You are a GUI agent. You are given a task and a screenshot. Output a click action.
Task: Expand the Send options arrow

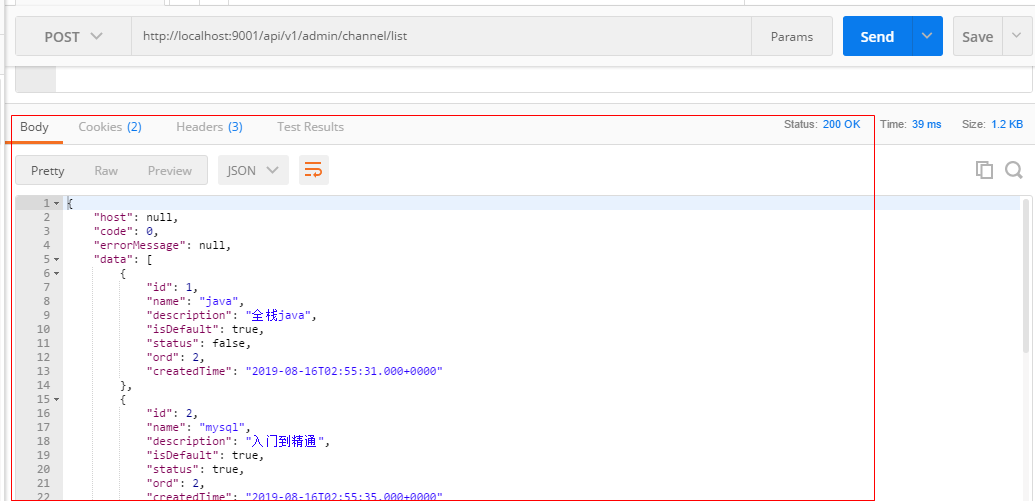tap(927, 36)
